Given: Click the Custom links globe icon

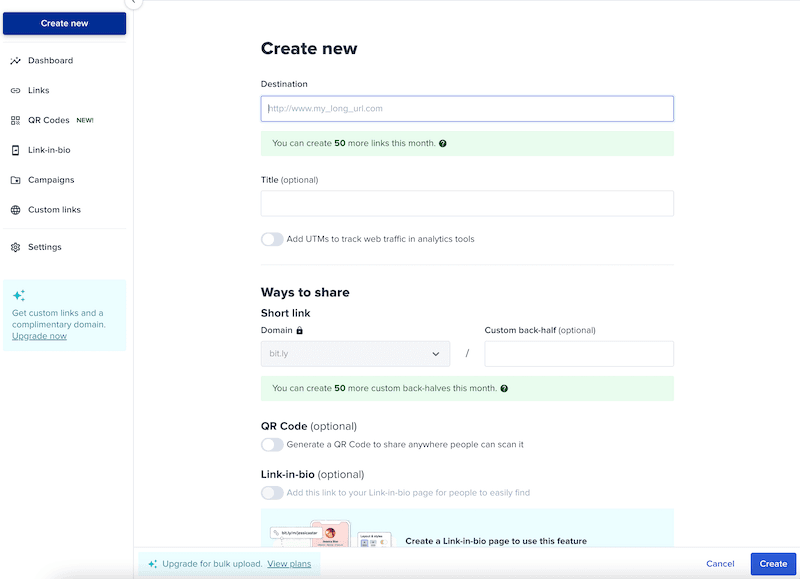Looking at the screenshot, I should coord(18,210).
